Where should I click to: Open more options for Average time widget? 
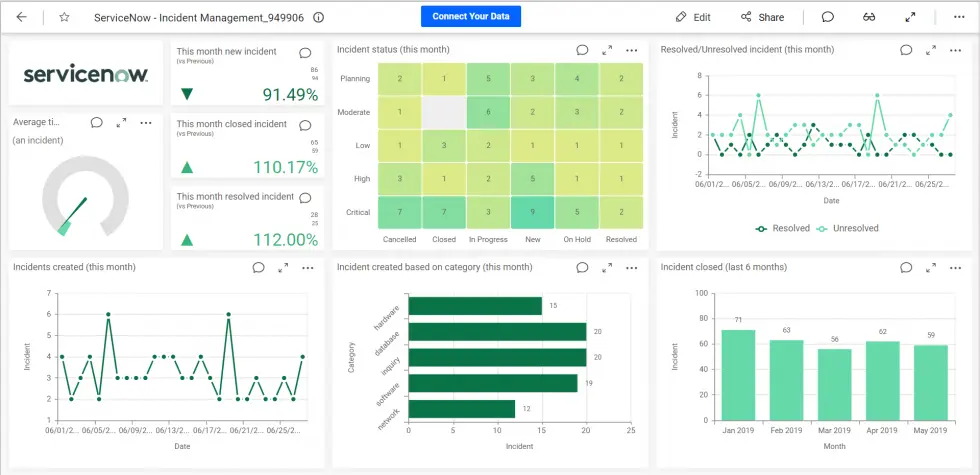pyautogui.click(x=146, y=122)
